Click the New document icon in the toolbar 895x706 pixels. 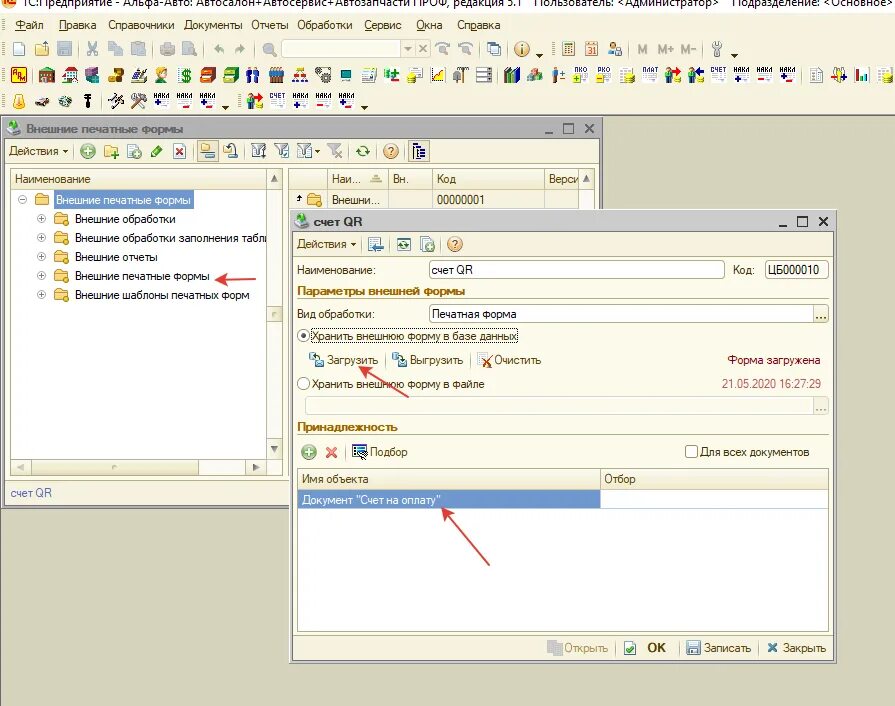click(19, 49)
